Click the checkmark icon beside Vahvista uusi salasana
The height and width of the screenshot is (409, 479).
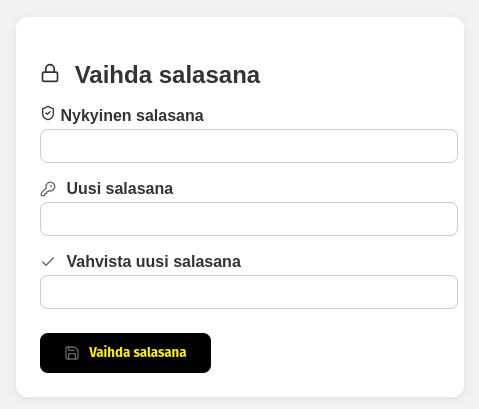[x=48, y=262]
